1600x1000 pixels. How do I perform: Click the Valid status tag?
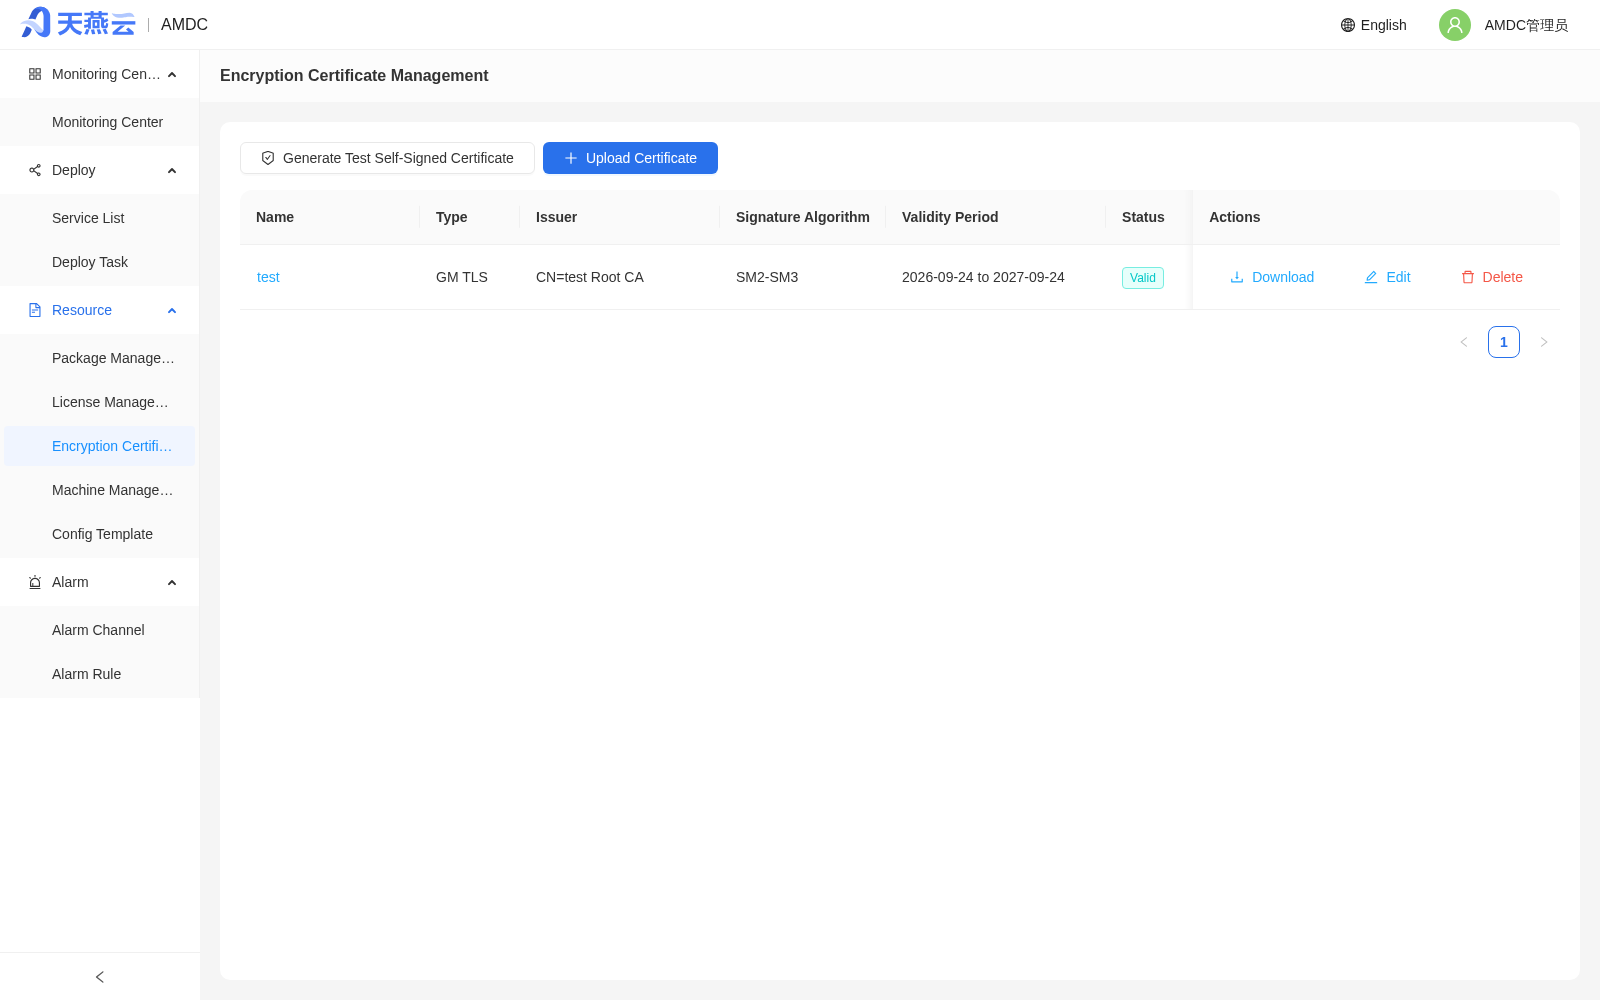pos(1143,278)
